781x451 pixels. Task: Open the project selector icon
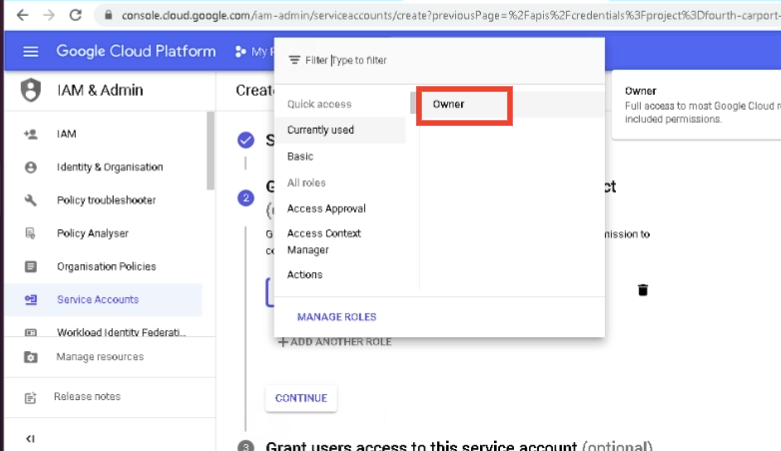pos(241,51)
